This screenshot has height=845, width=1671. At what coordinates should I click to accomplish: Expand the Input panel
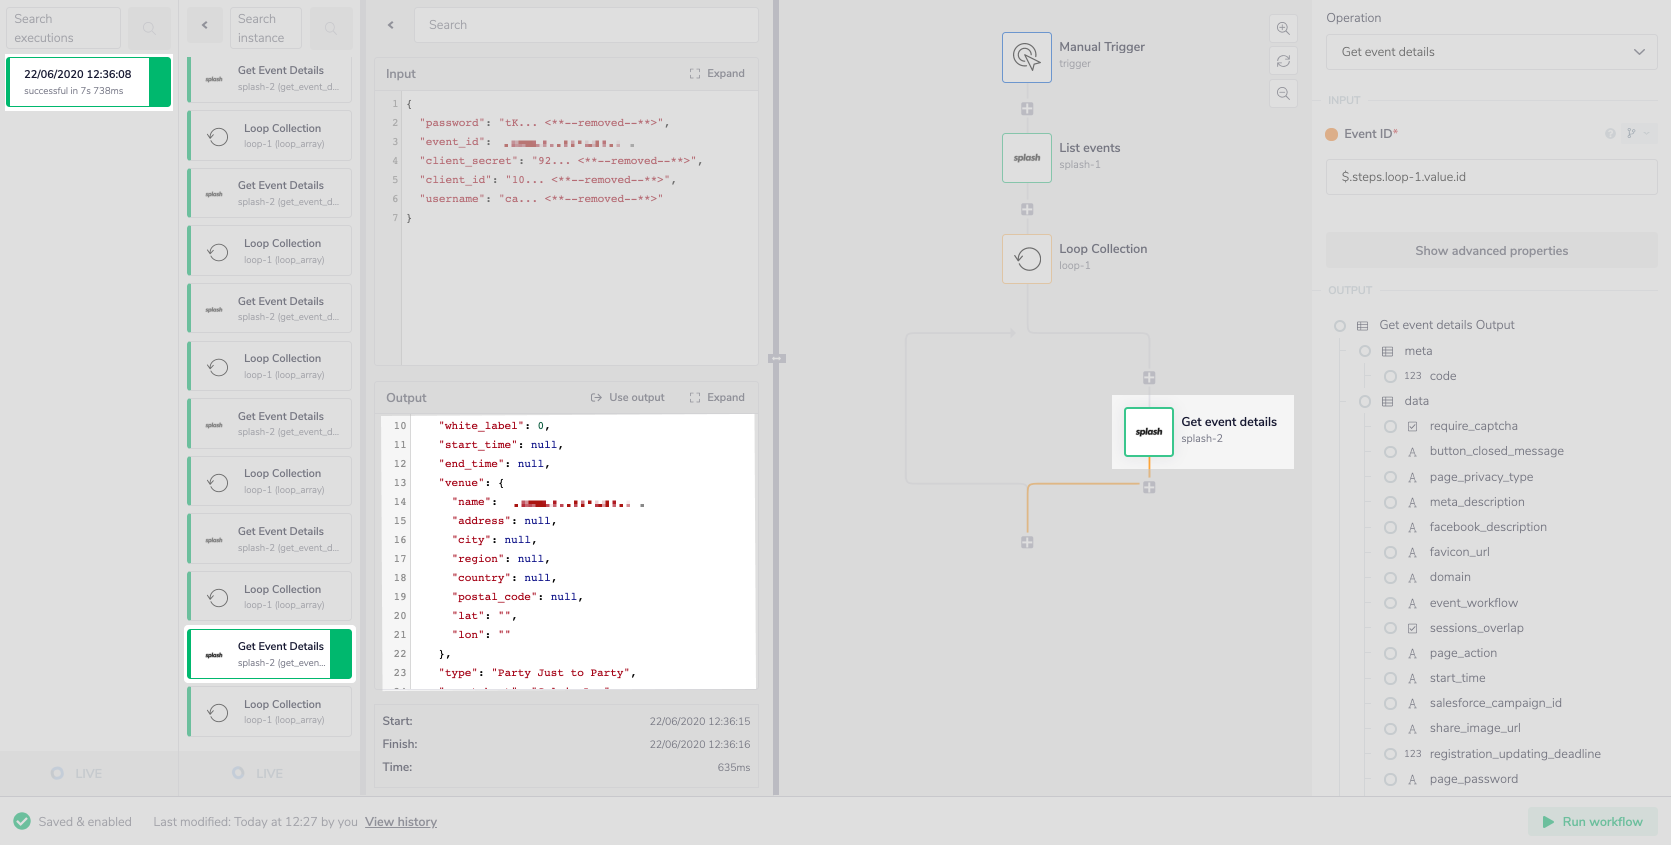717,74
